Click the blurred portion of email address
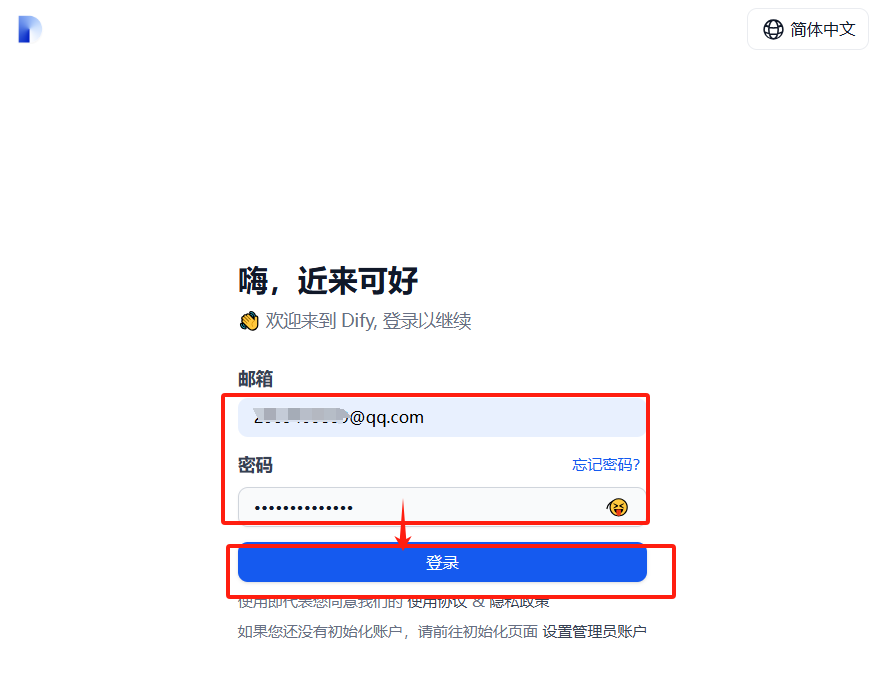Viewport: 887px width, 695px height. click(301, 416)
